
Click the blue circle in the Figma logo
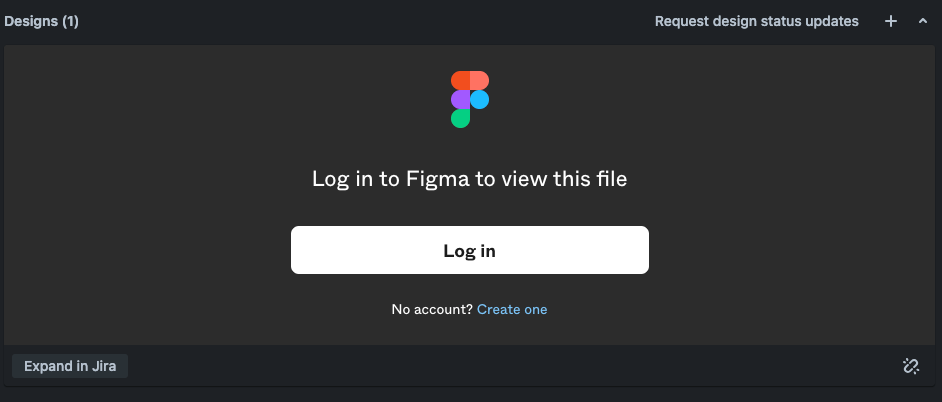479,99
